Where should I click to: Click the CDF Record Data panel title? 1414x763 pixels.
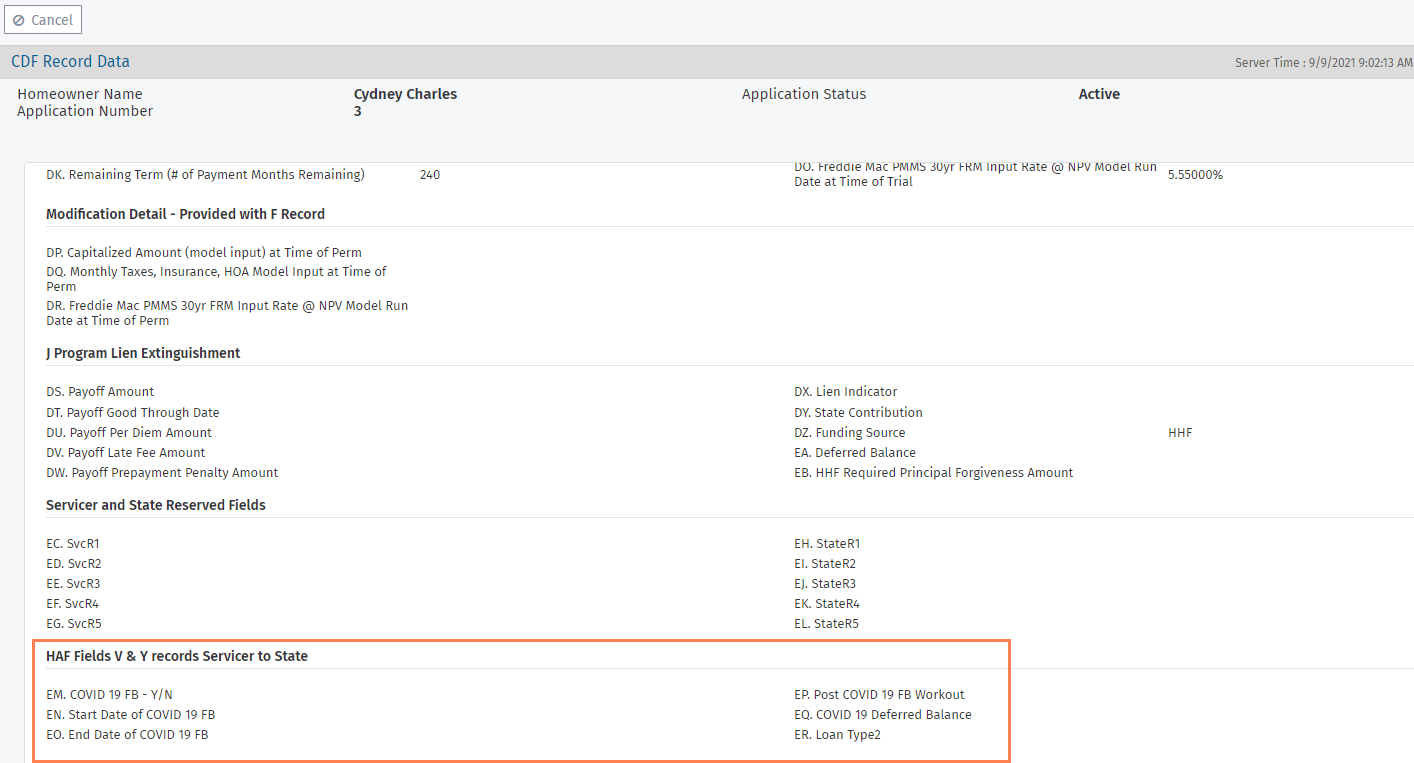pyautogui.click(x=70, y=62)
